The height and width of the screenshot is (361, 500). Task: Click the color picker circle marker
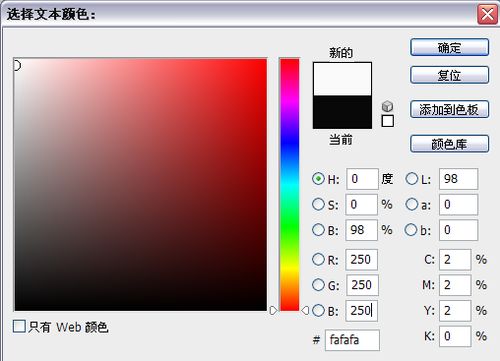tap(17, 66)
